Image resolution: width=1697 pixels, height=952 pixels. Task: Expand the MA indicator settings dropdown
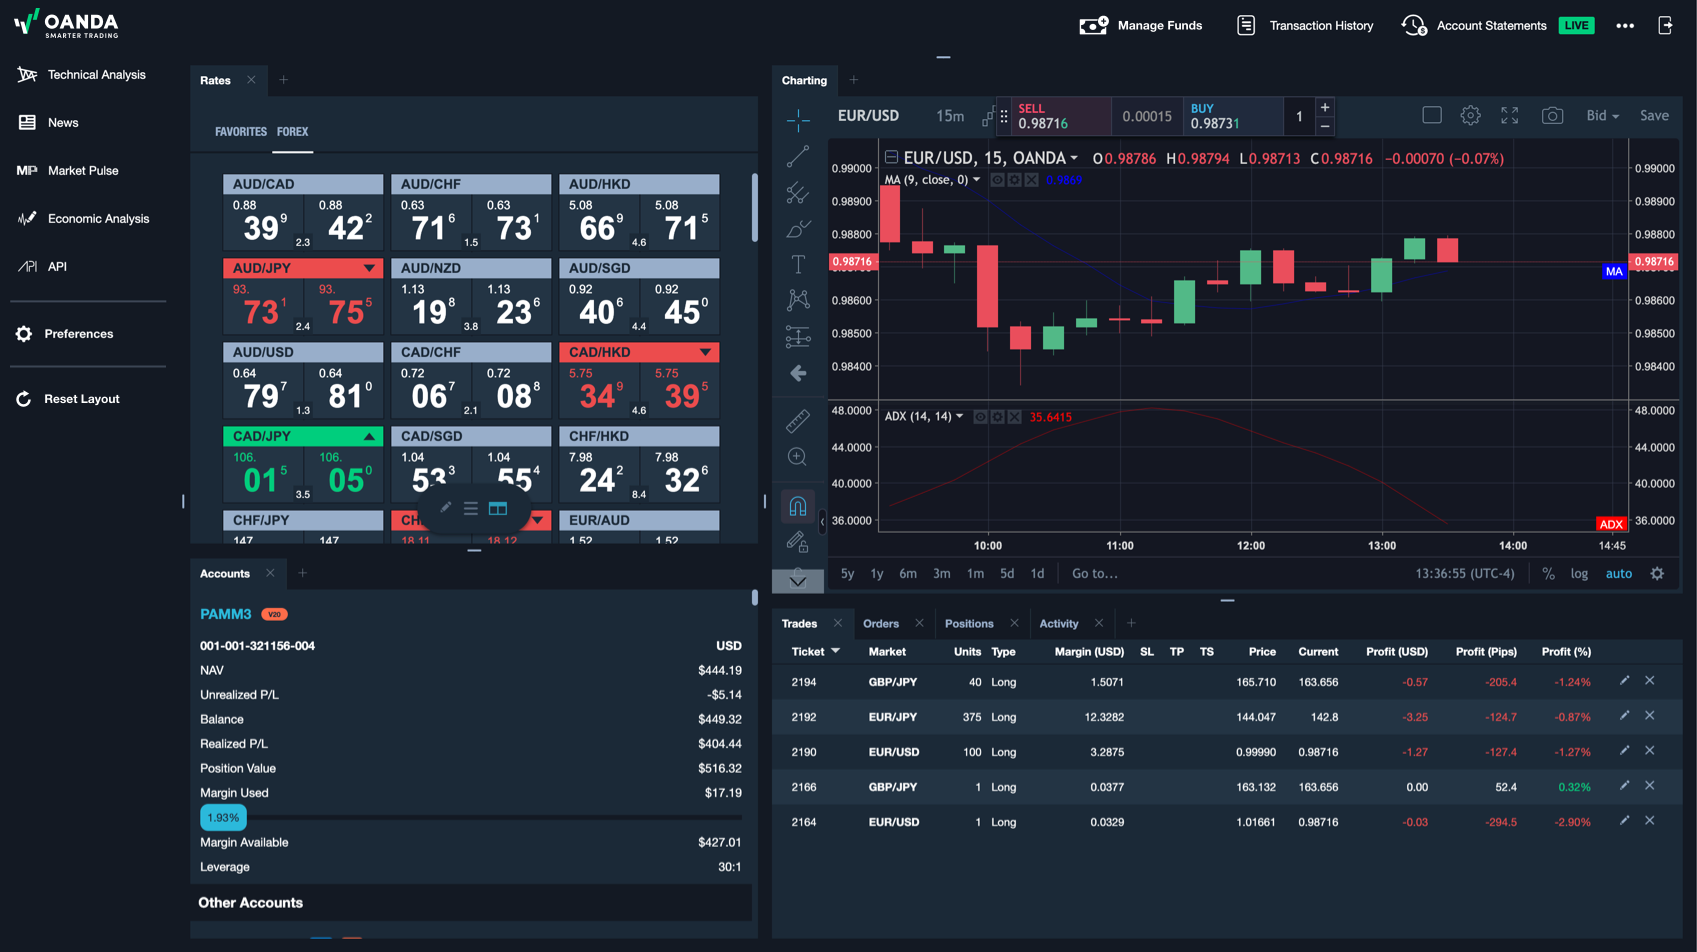[977, 180]
